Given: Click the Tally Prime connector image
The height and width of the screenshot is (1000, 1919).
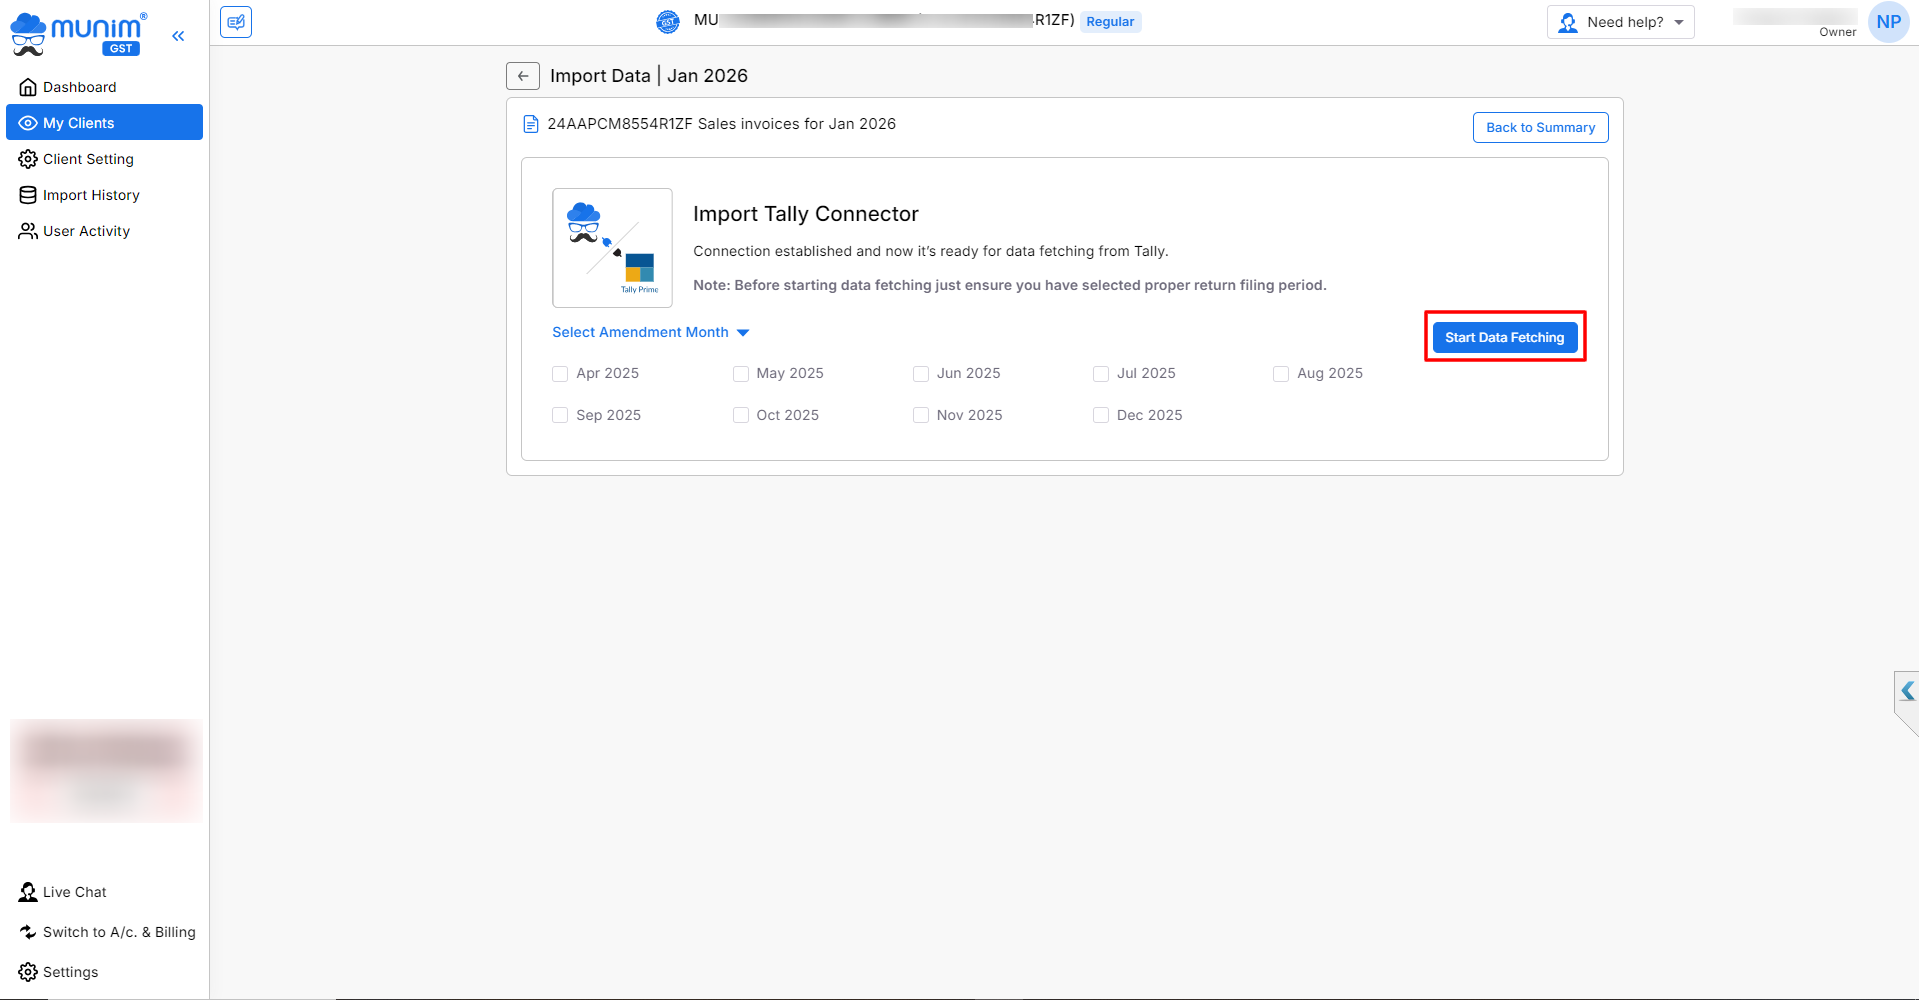Looking at the screenshot, I should coord(612,248).
